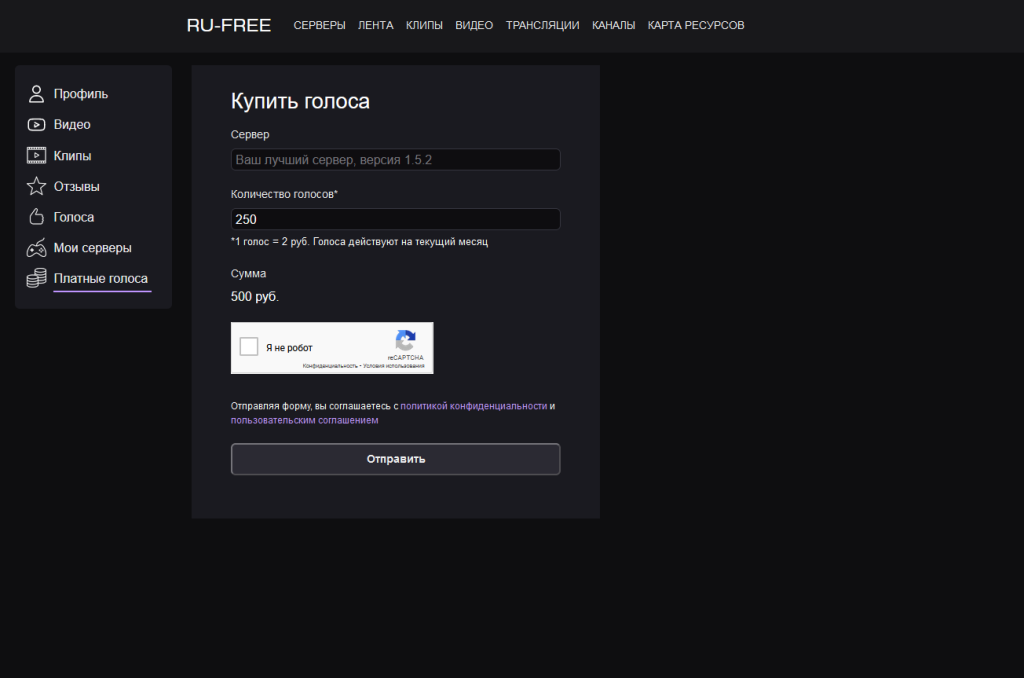The image size is (1024, 678).
Task: Select the Количество голосов input showing 250
Action: [x=395, y=218]
